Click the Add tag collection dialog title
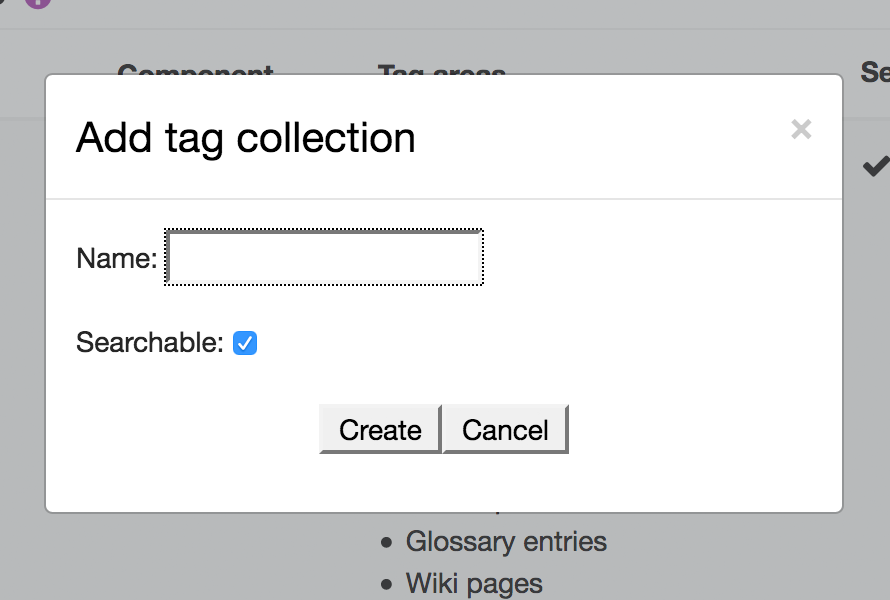890x600 pixels. click(246, 137)
